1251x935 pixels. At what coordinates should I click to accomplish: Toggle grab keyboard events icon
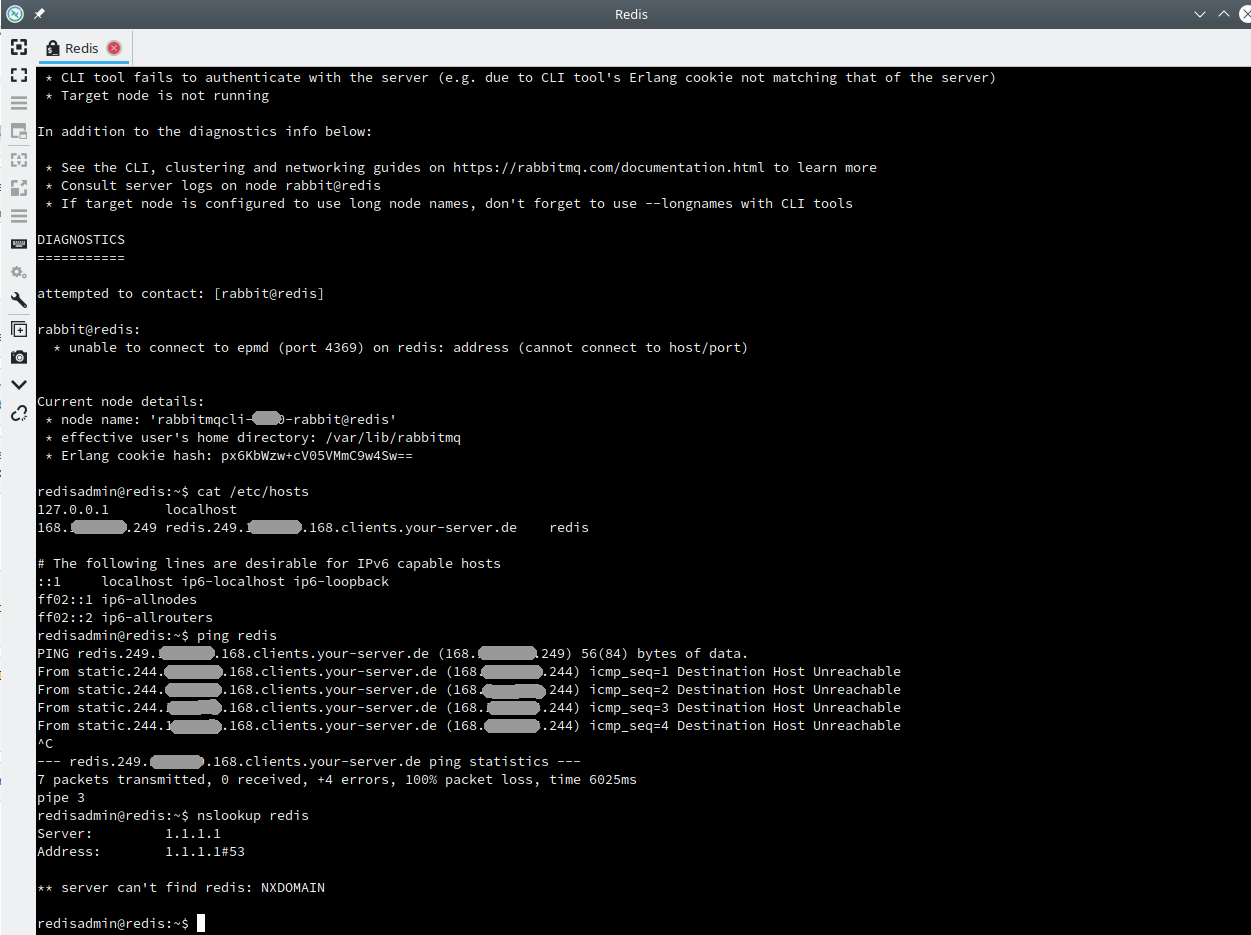tap(18, 244)
